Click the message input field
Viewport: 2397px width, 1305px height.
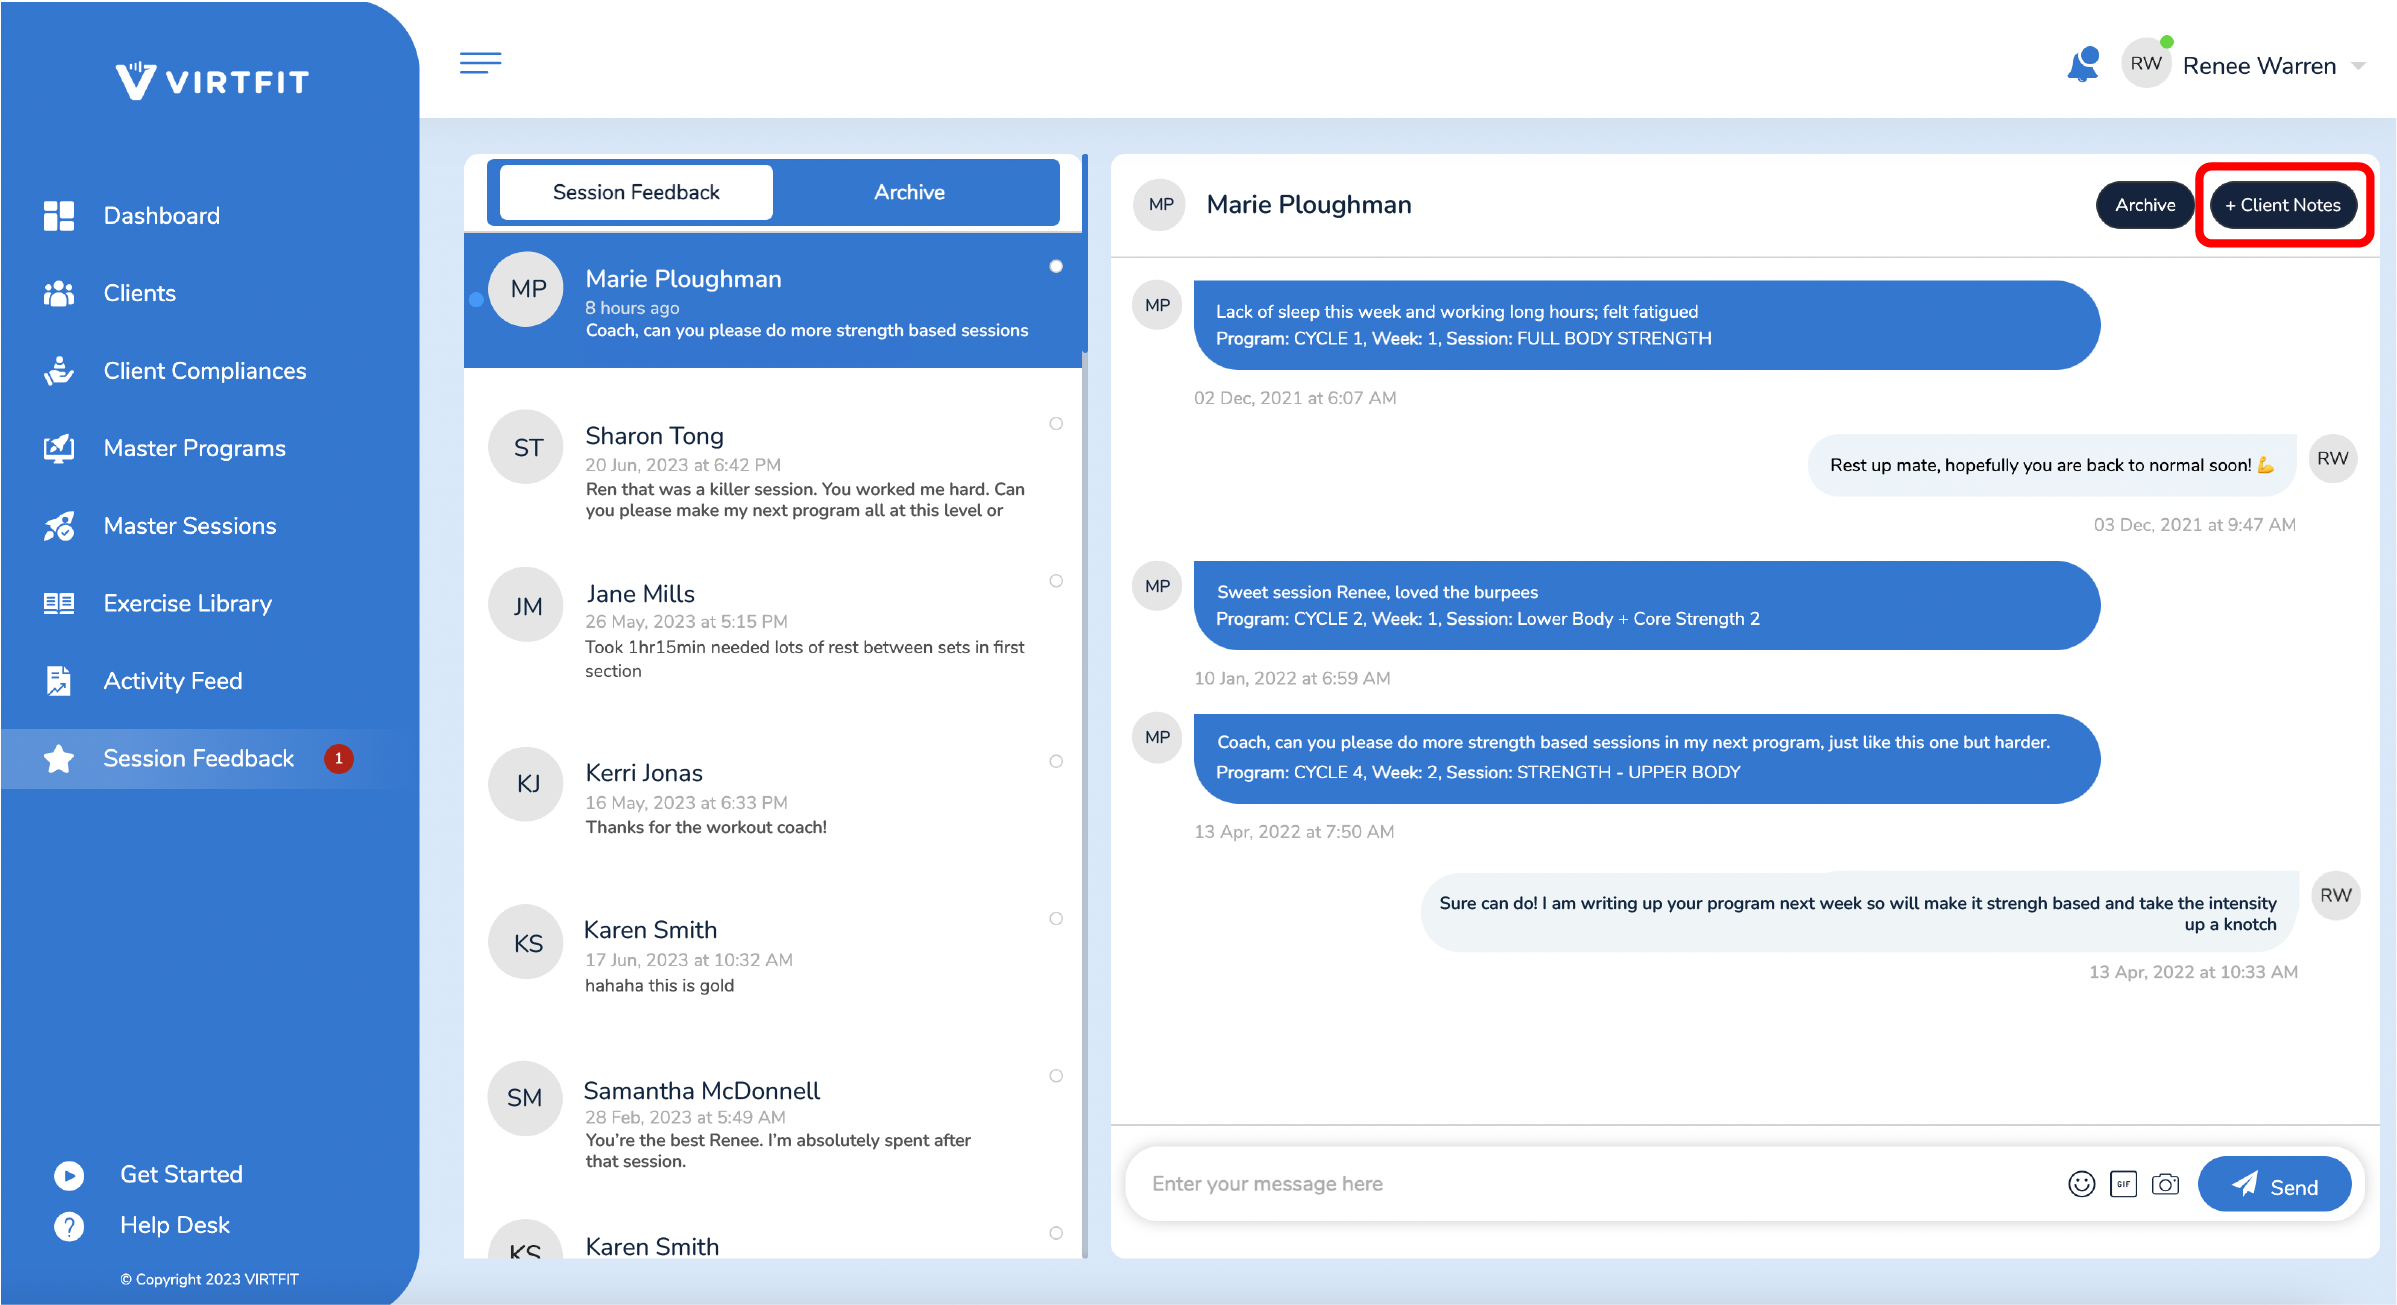click(x=1590, y=1184)
